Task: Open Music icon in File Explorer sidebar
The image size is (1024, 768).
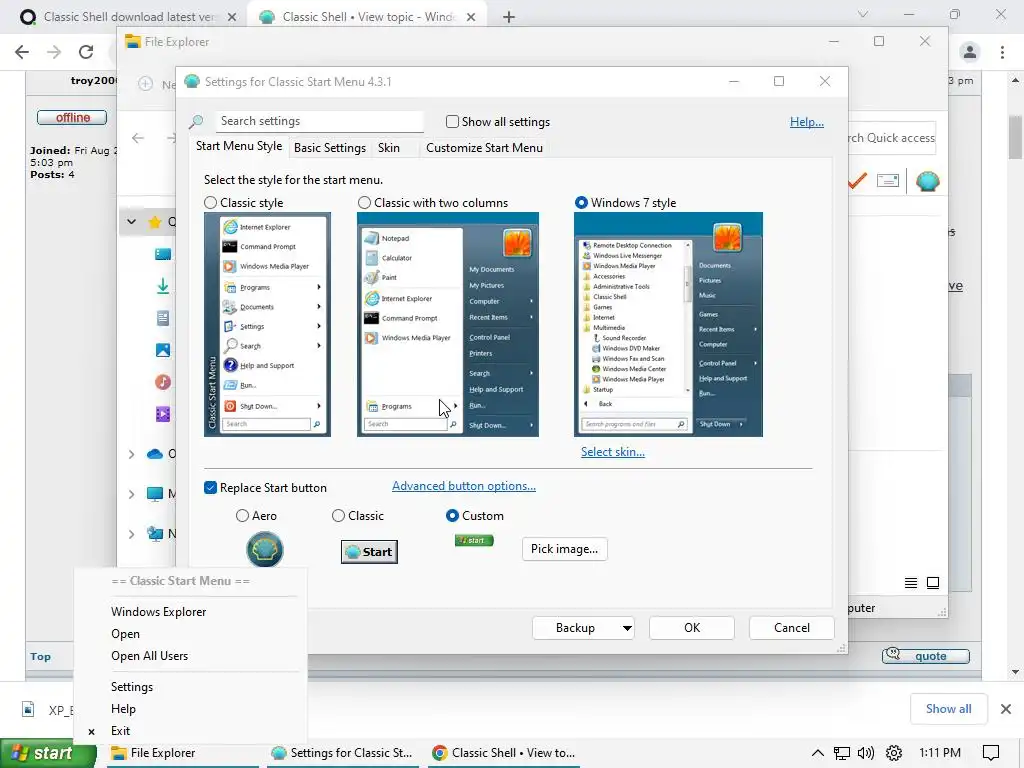Action: click(x=163, y=382)
